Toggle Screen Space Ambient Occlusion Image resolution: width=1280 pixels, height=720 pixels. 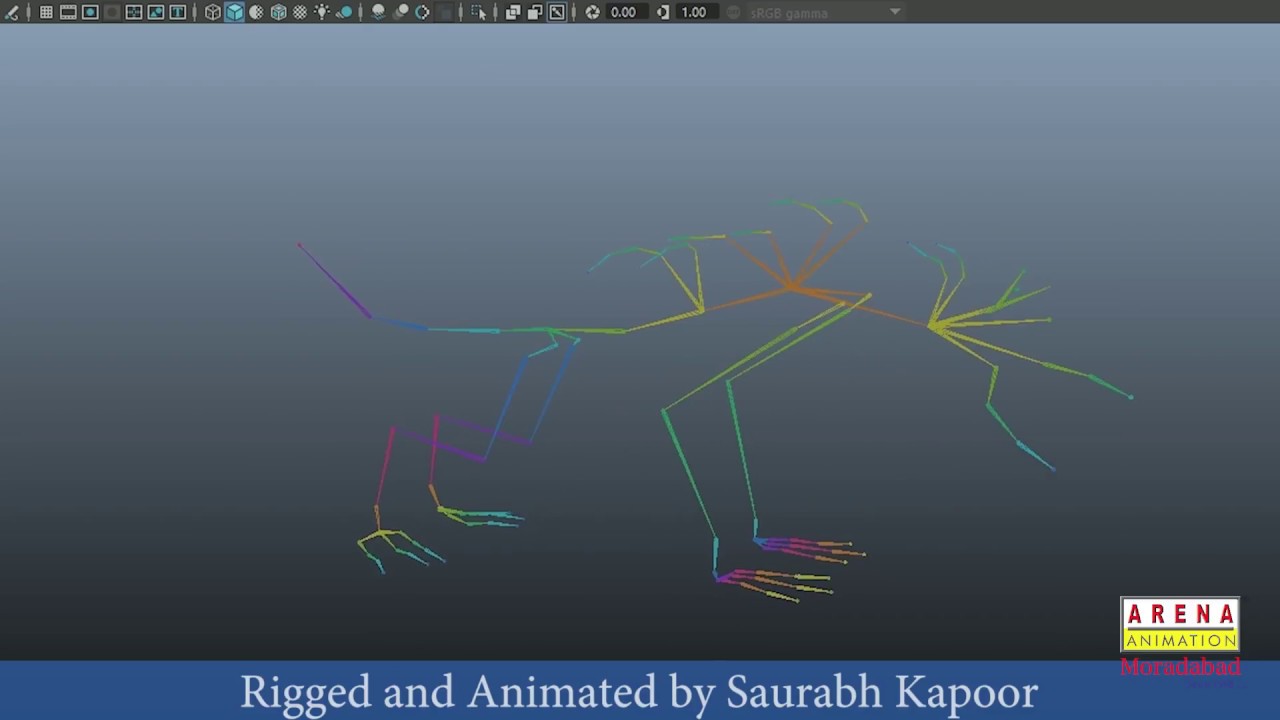379,12
